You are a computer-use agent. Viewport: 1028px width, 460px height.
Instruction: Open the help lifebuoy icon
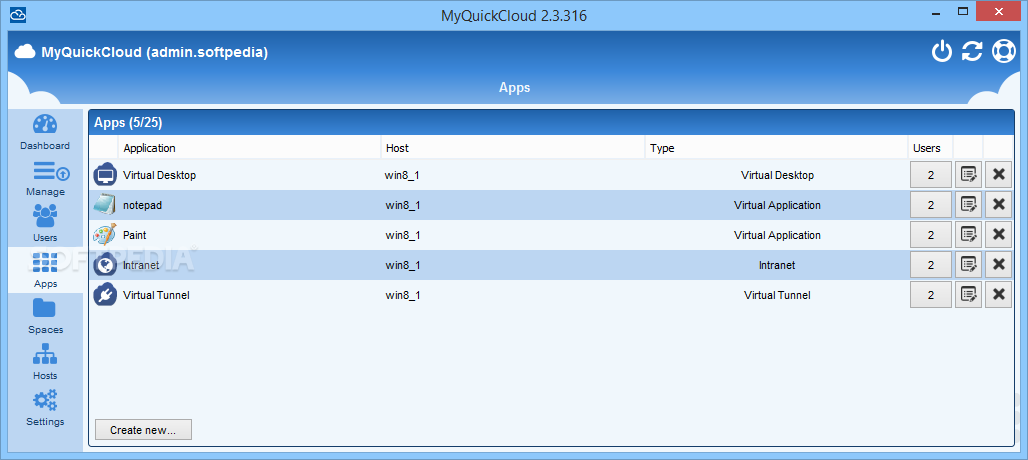pos(1003,51)
